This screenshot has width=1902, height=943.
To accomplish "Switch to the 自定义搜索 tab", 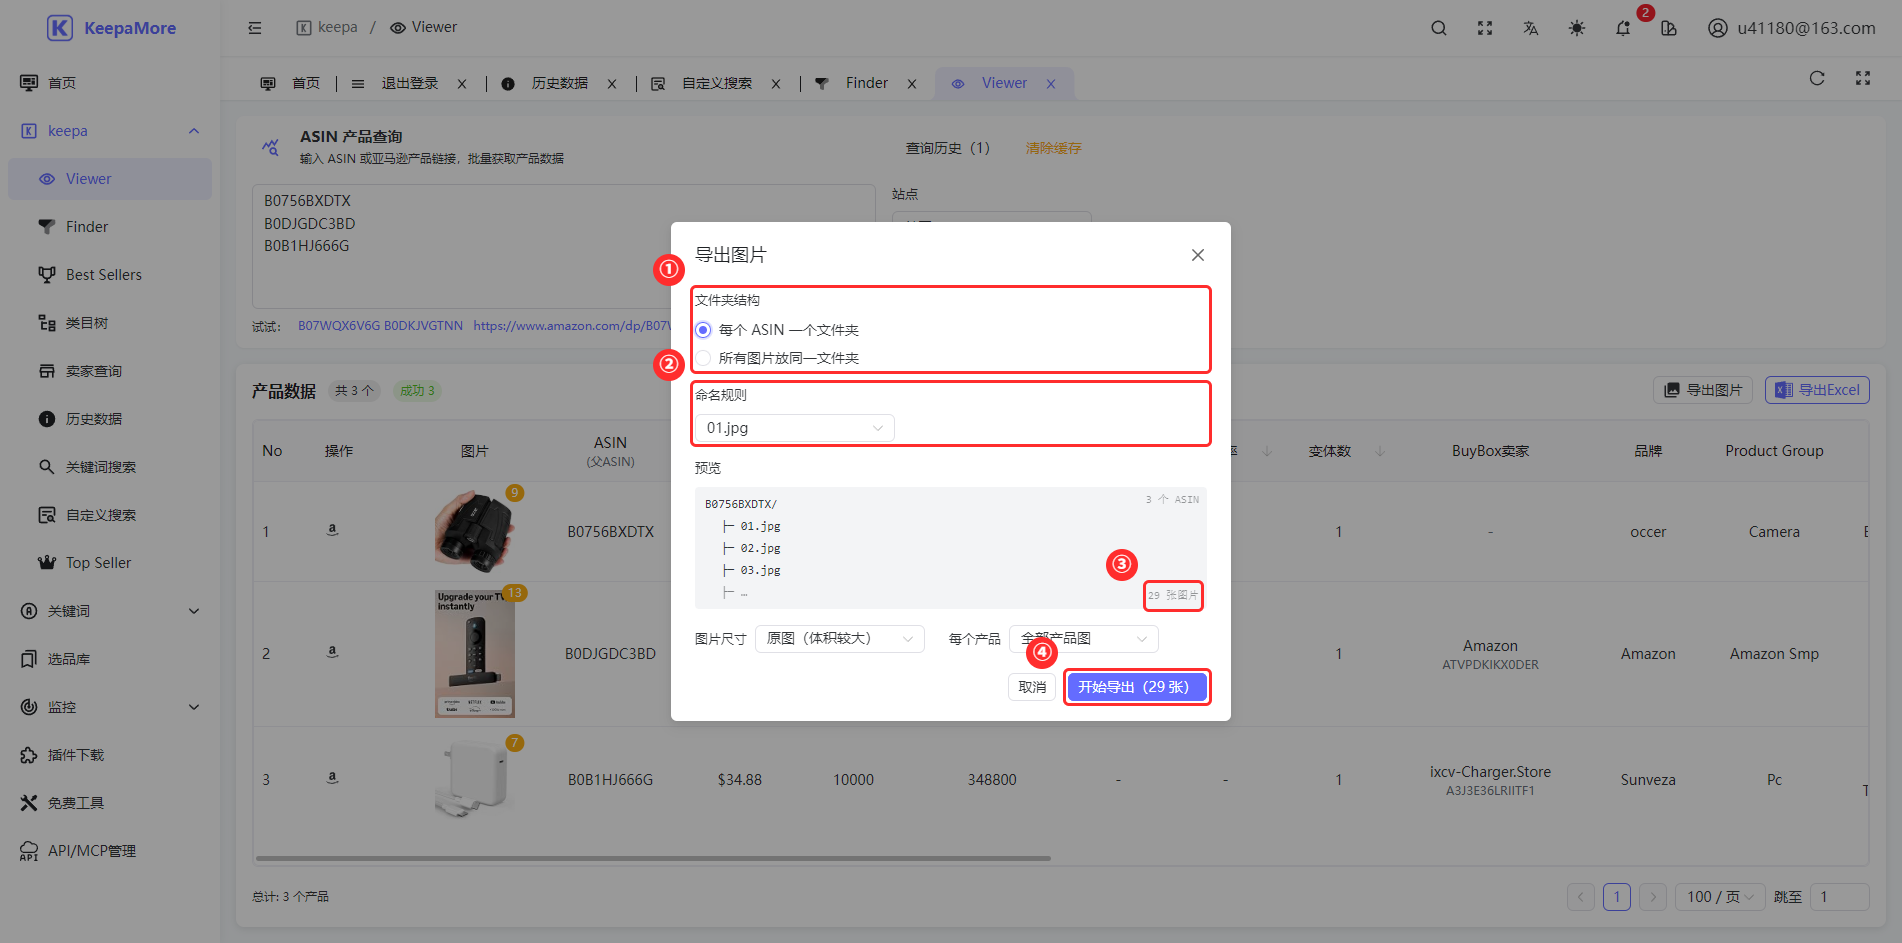I will [x=716, y=83].
